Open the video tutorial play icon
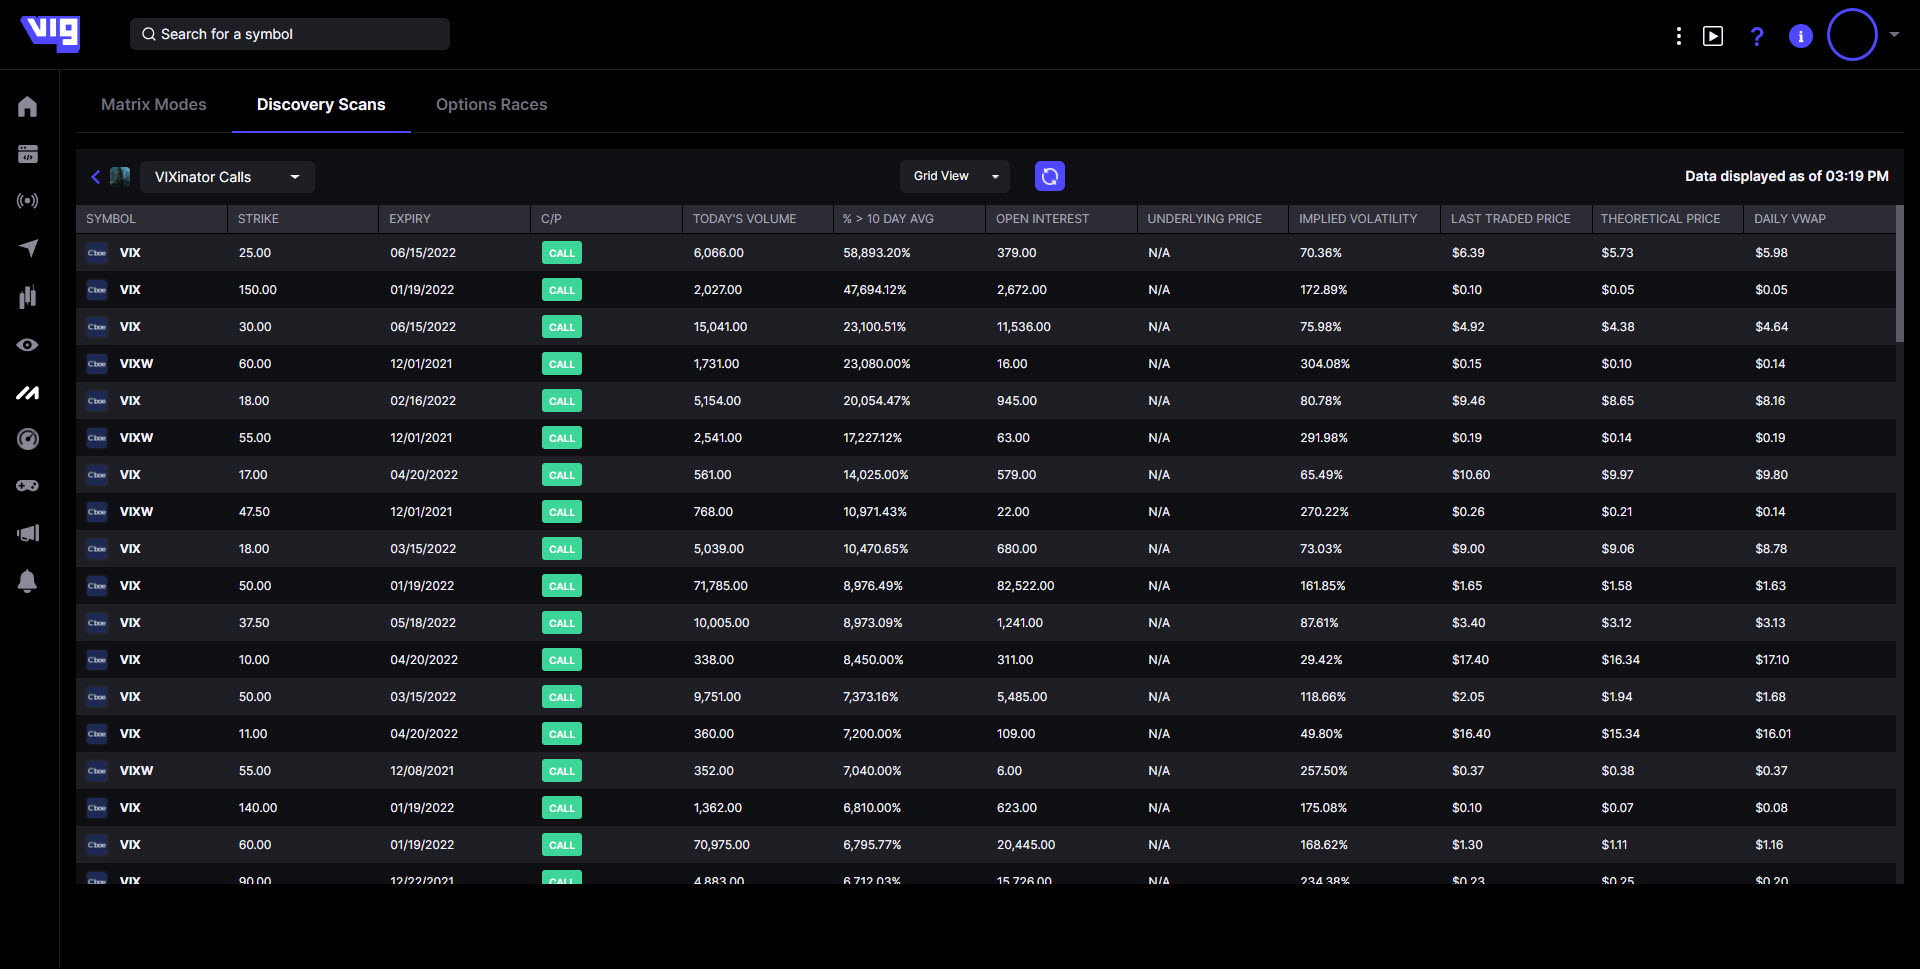The height and width of the screenshot is (969, 1920). pyautogui.click(x=1713, y=36)
